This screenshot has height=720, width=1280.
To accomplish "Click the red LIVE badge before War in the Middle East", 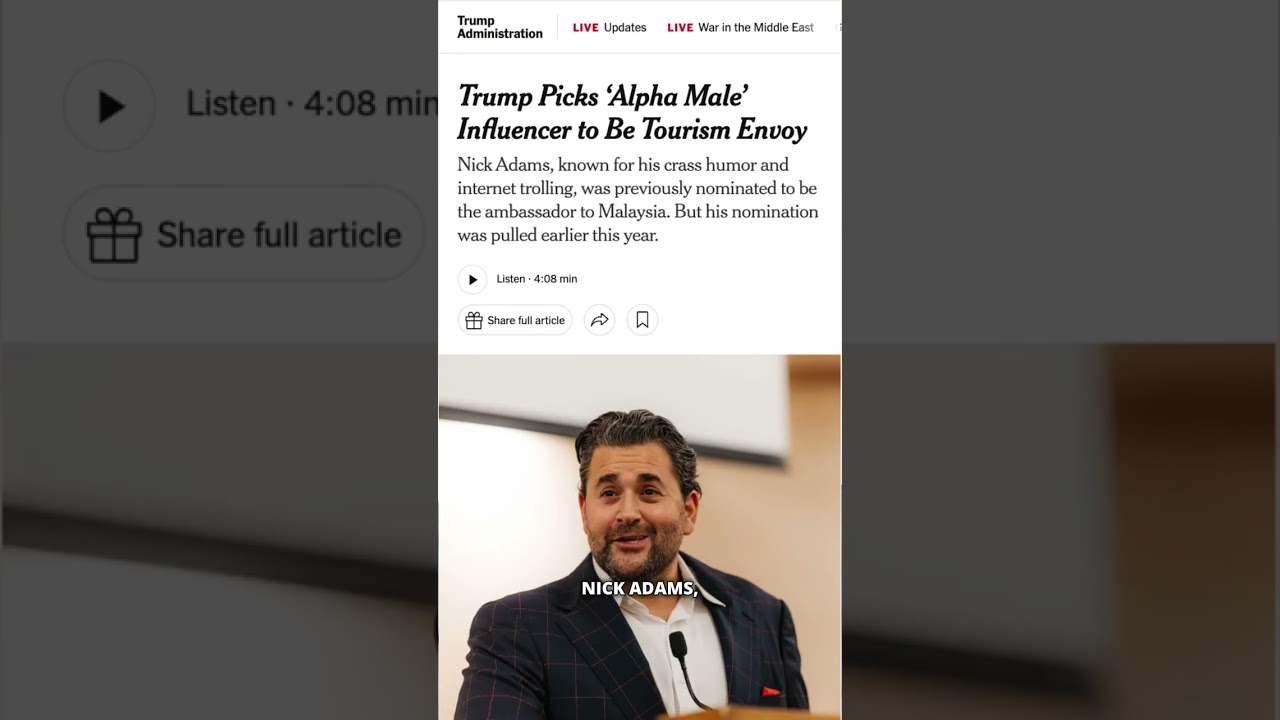I will (680, 28).
